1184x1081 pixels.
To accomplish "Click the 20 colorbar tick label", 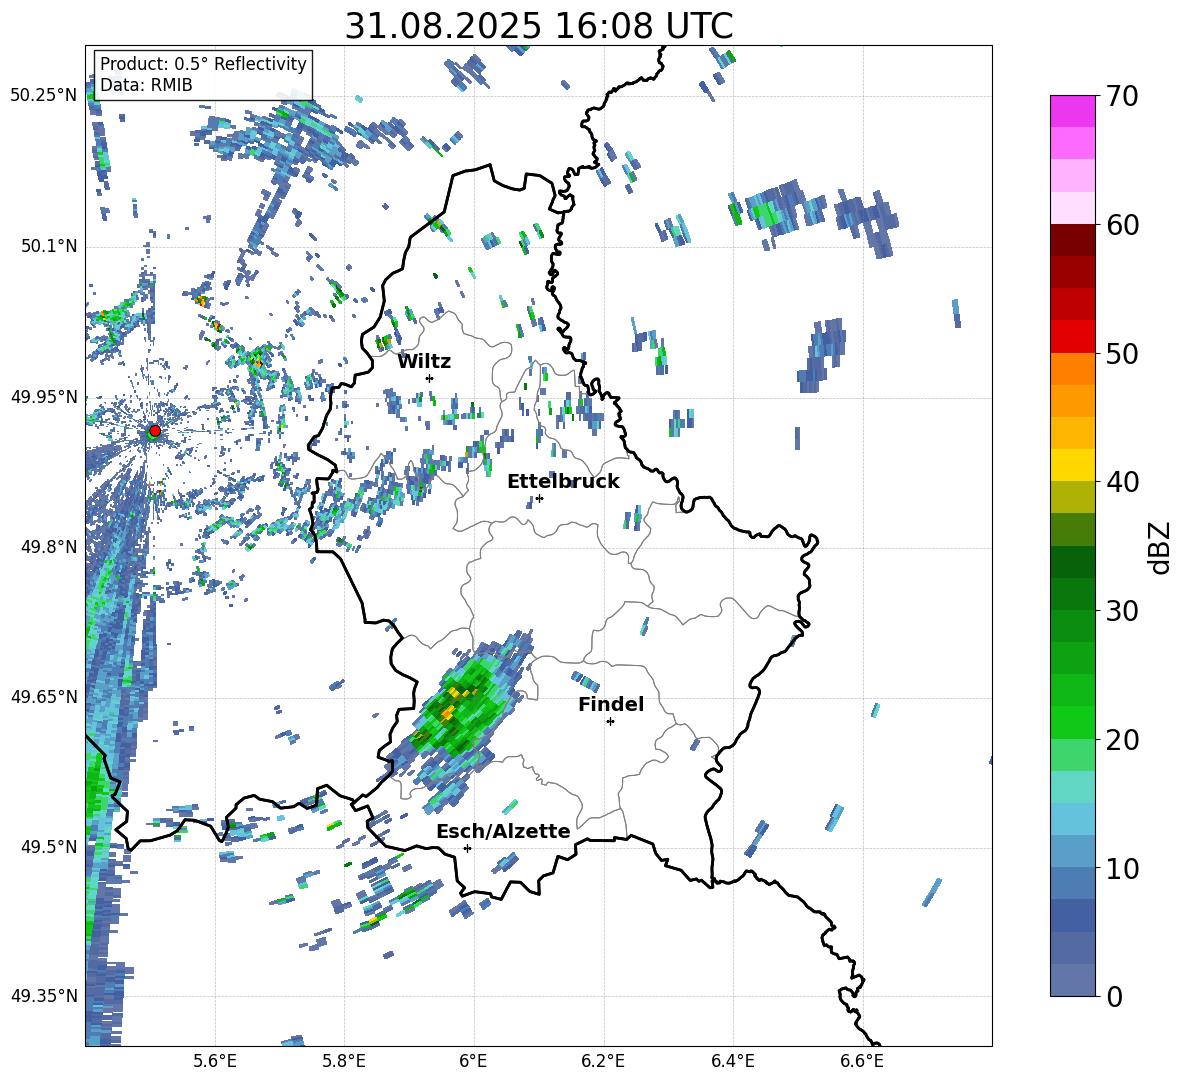I will [1121, 740].
